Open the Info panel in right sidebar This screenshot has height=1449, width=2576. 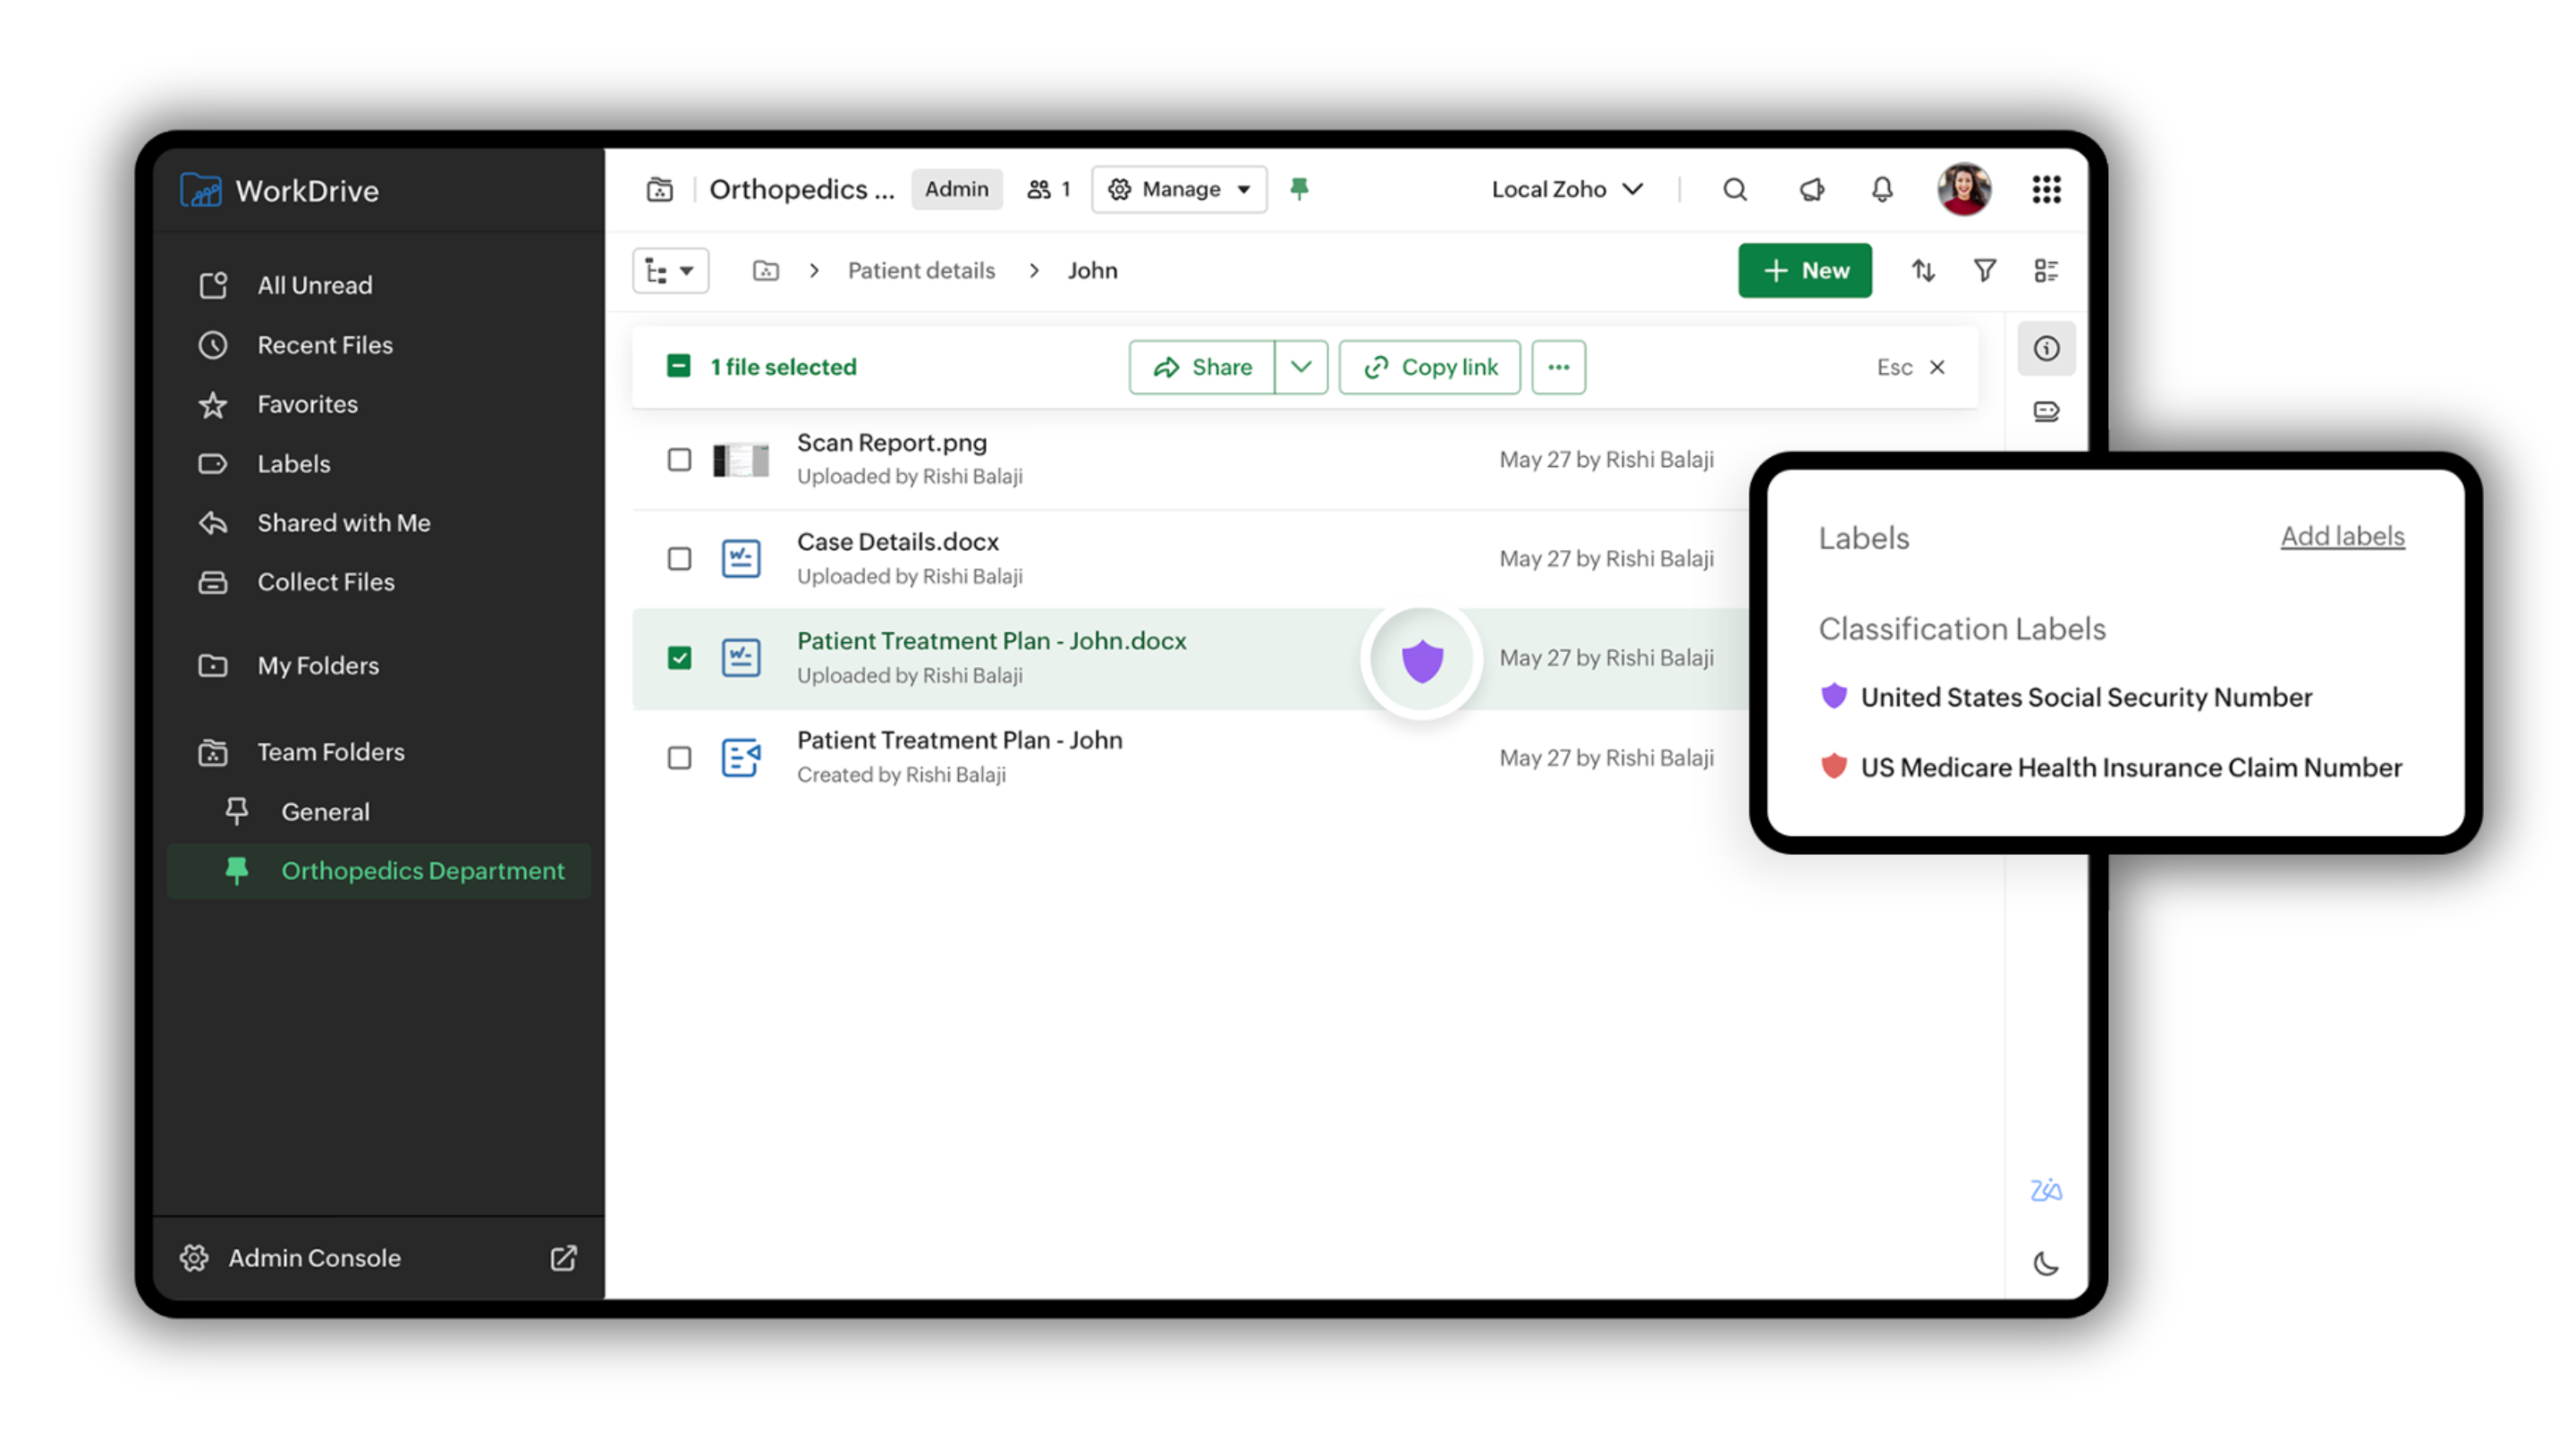(x=2047, y=348)
